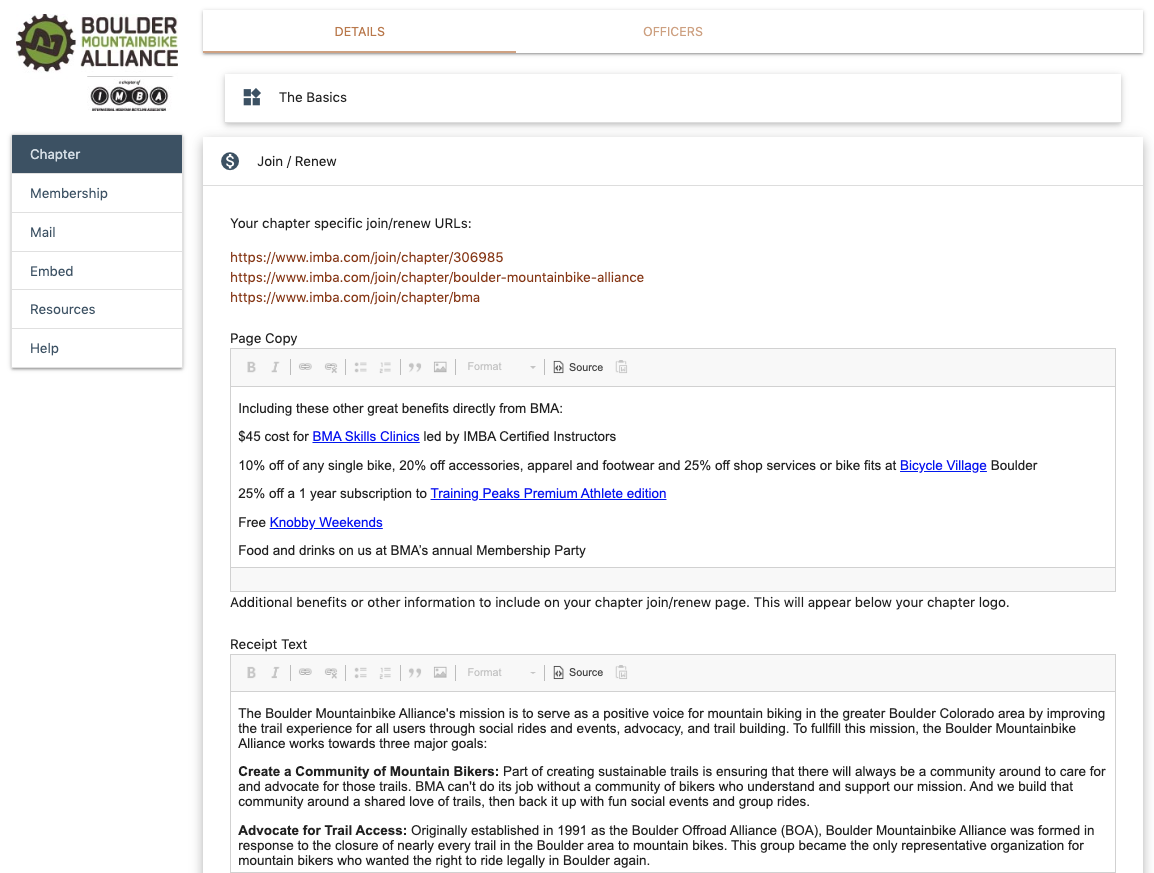This screenshot has height=873, width=1154.
Task: Select the DETAILS tab
Action: point(359,31)
